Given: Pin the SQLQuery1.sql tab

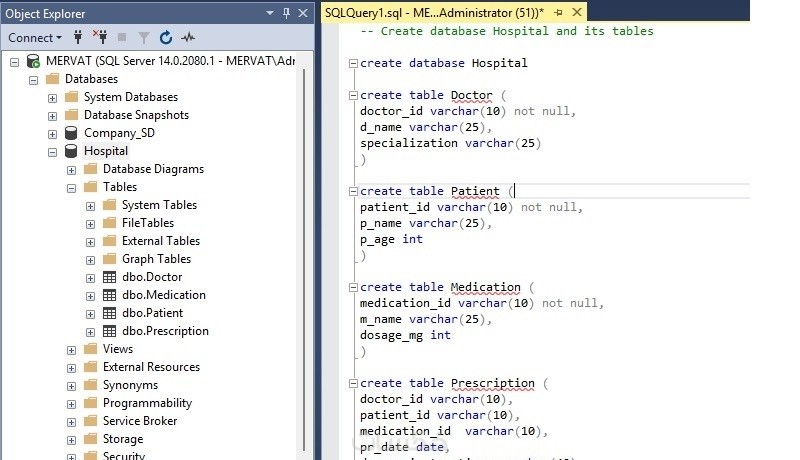Looking at the screenshot, I should click(x=558, y=13).
